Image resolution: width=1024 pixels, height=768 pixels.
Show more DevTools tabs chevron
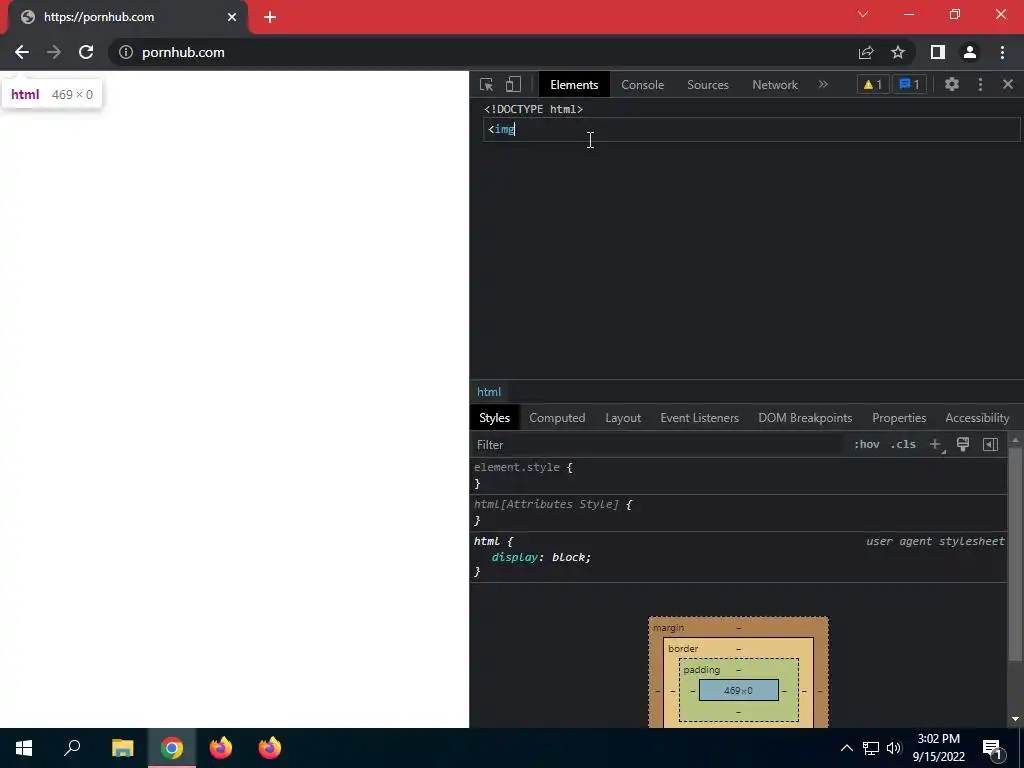tap(823, 84)
